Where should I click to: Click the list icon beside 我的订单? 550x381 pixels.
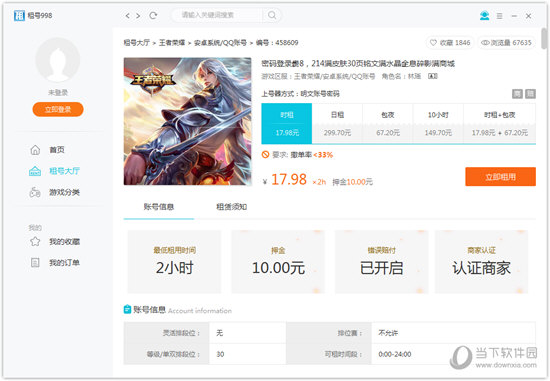(35, 262)
